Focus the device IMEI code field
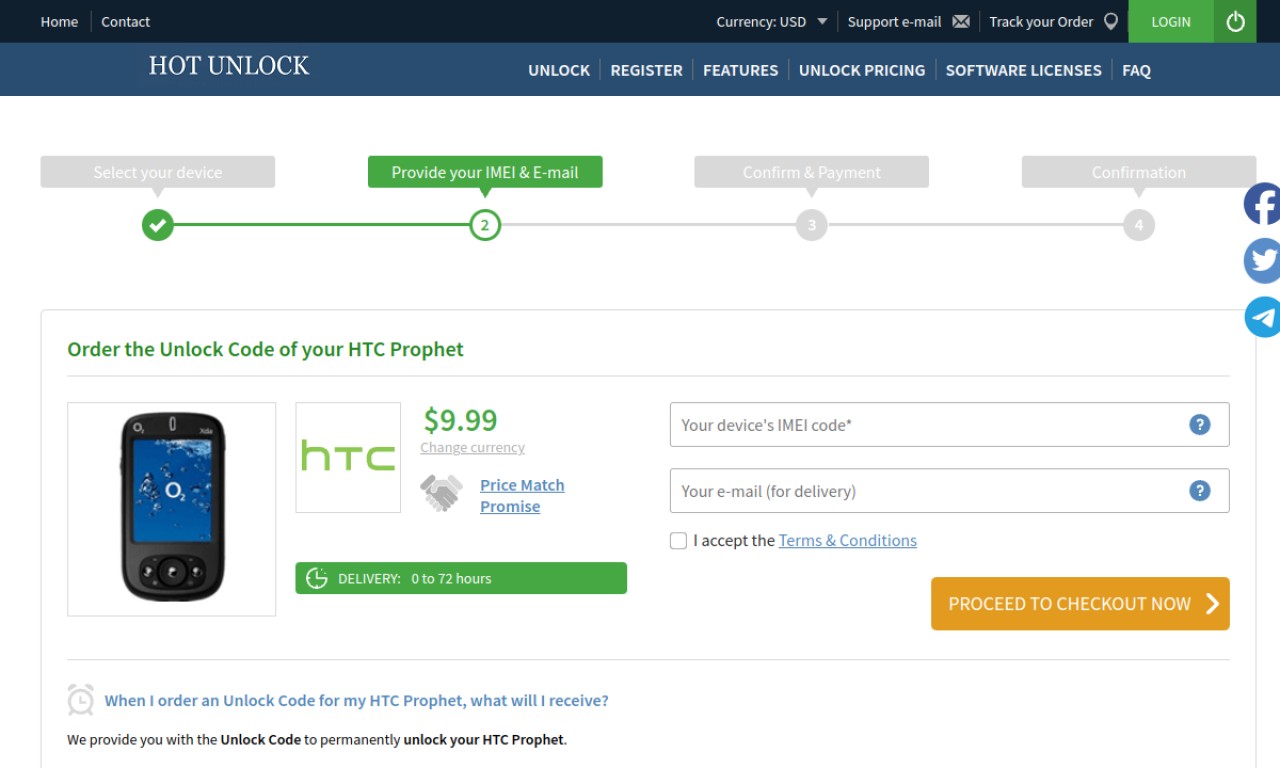This screenshot has height=768, width=1280. pos(949,425)
